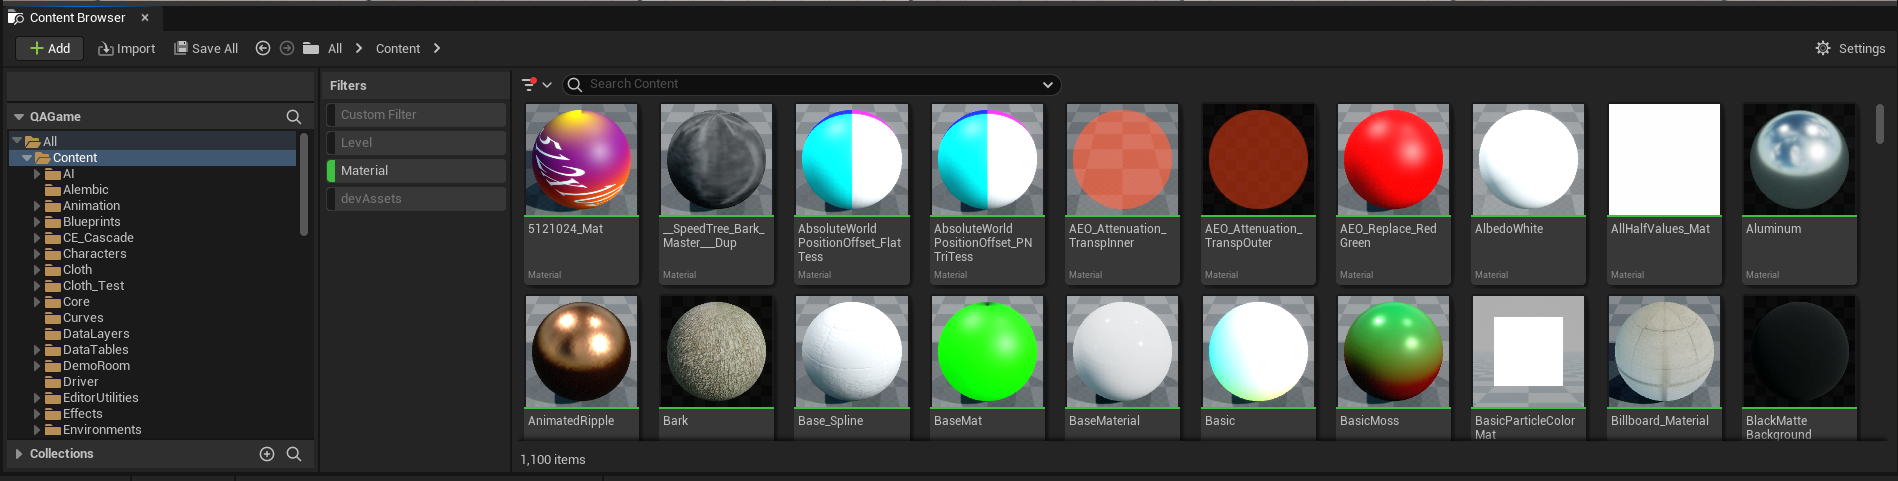Click the history back arrow icon
Viewport: 1898px width, 481px height.
point(263,48)
